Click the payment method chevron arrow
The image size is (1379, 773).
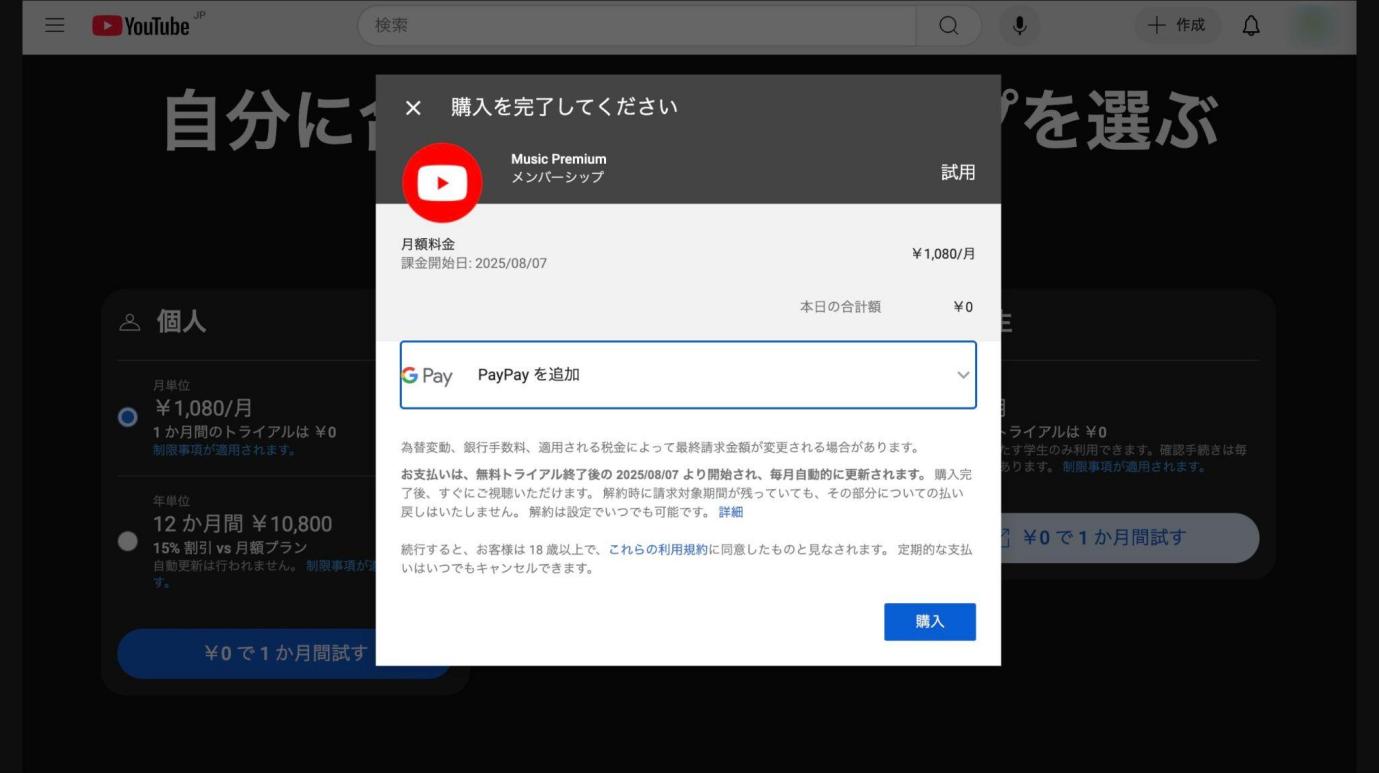point(963,375)
